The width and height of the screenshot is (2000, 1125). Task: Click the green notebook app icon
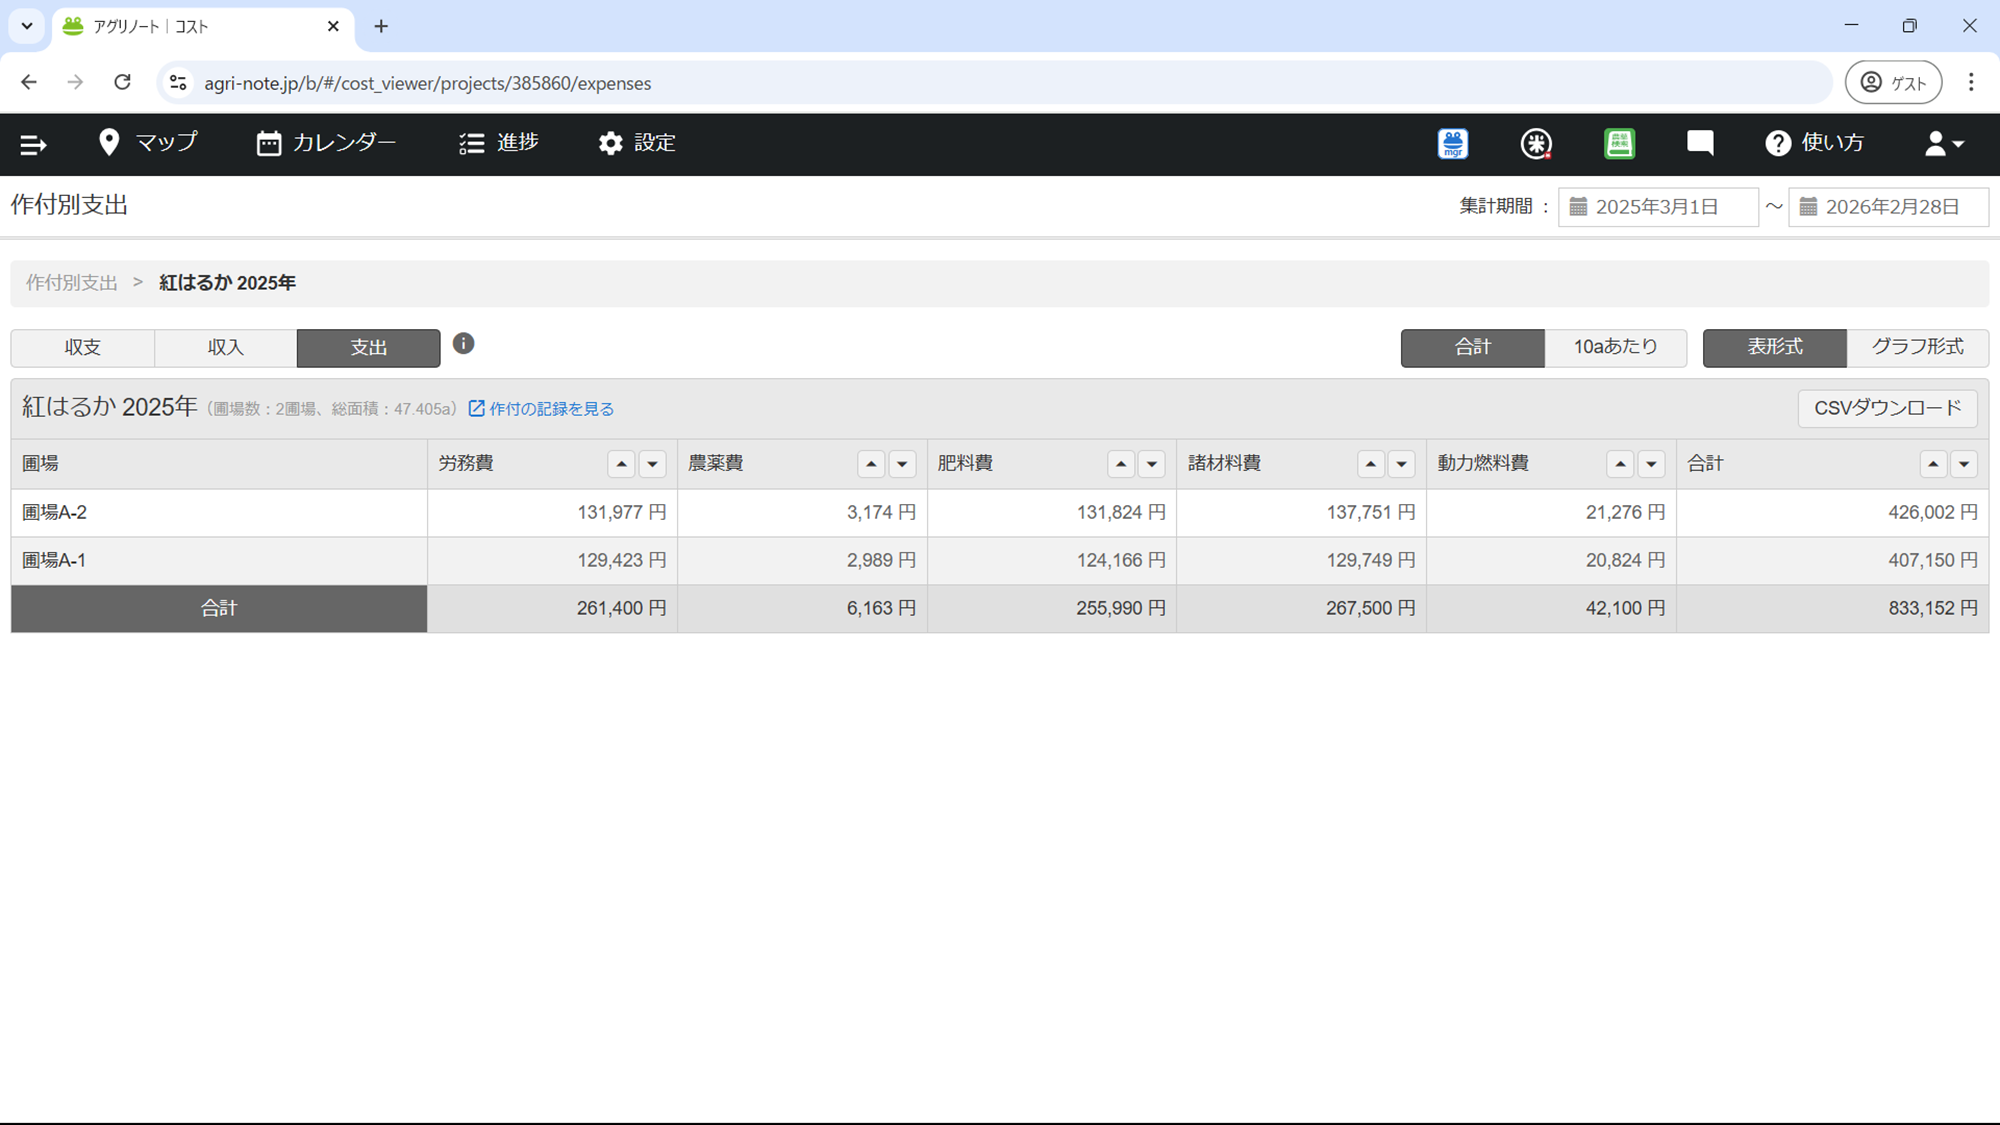(x=1619, y=144)
